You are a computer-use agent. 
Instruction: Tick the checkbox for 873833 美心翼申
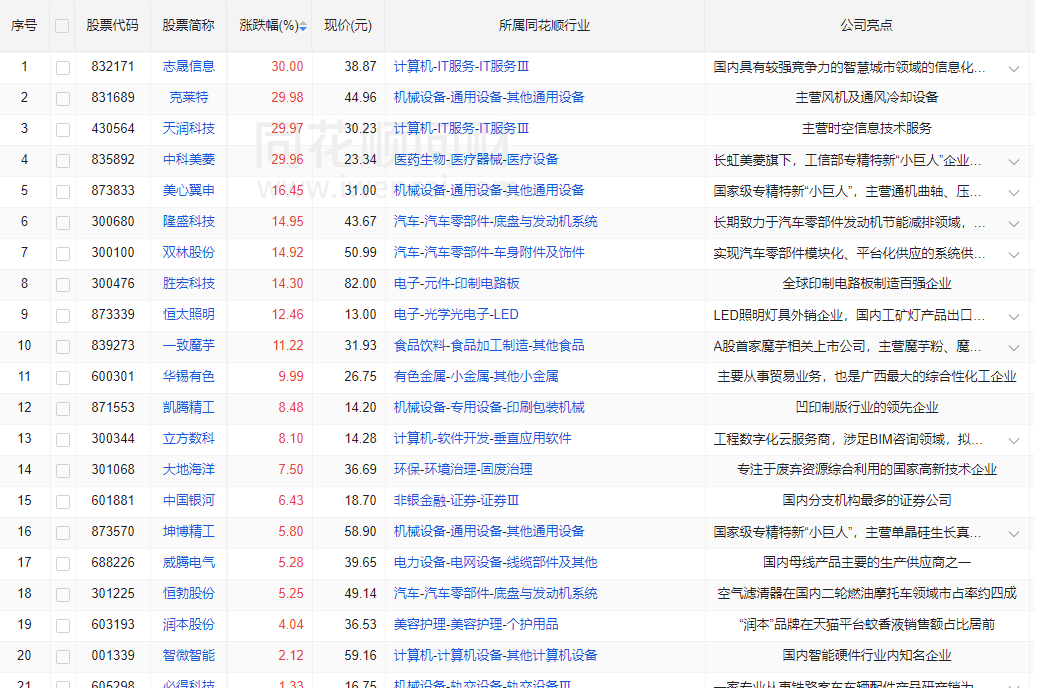[63, 191]
